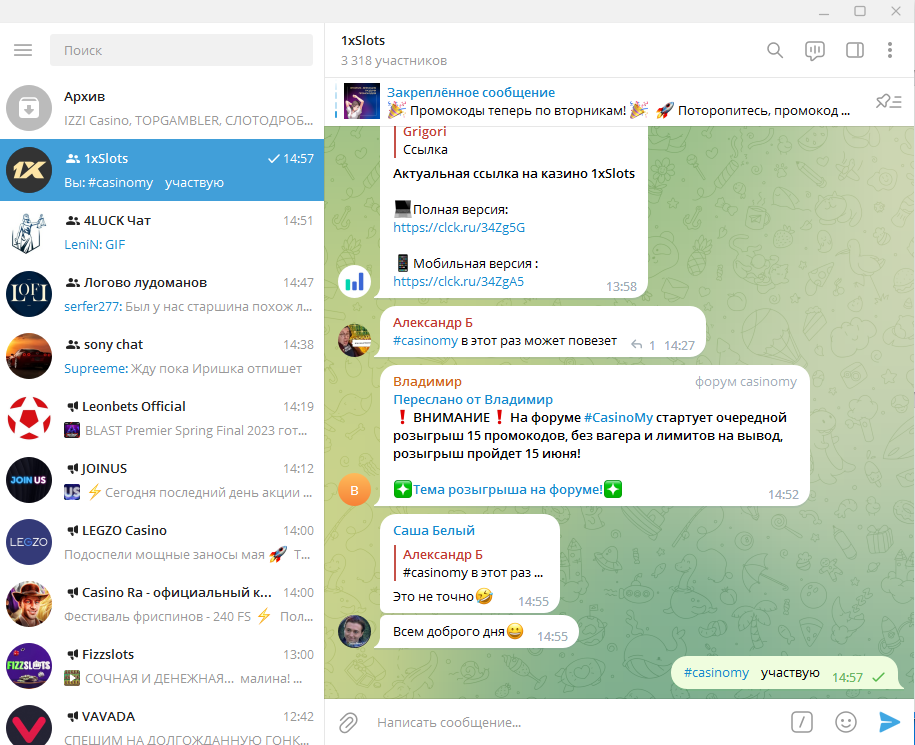Click the attach file paperclip icon
The image size is (915, 745).
click(348, 722)
